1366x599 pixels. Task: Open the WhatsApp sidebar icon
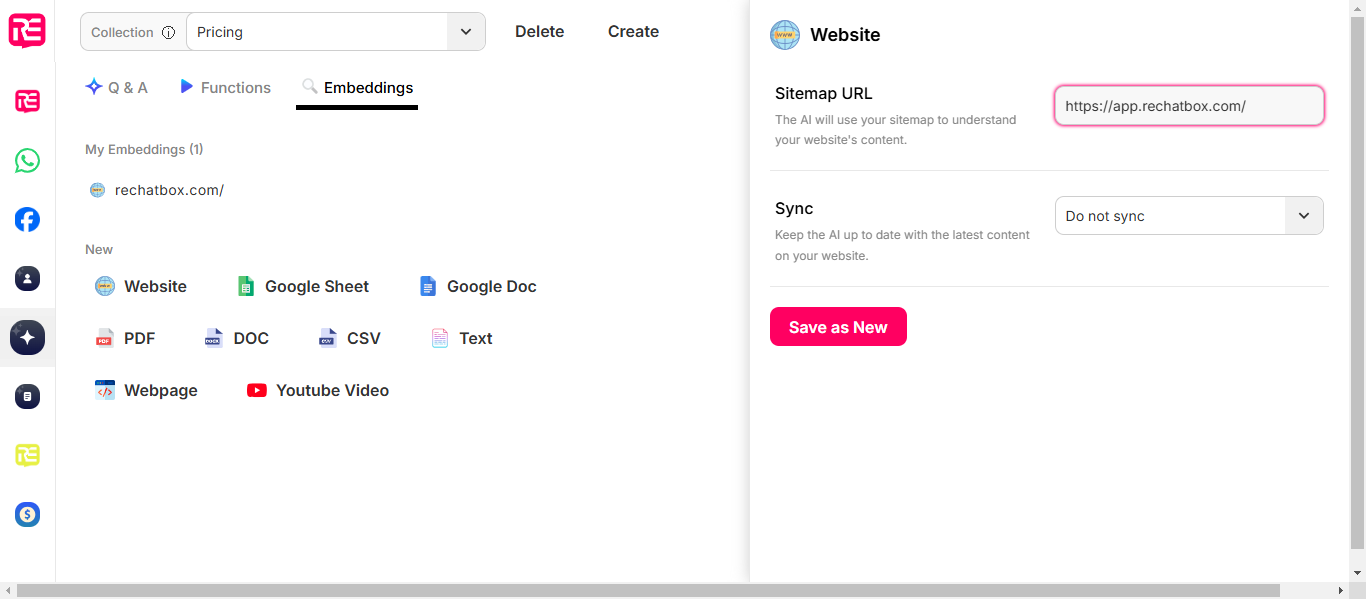pos(27,160)
